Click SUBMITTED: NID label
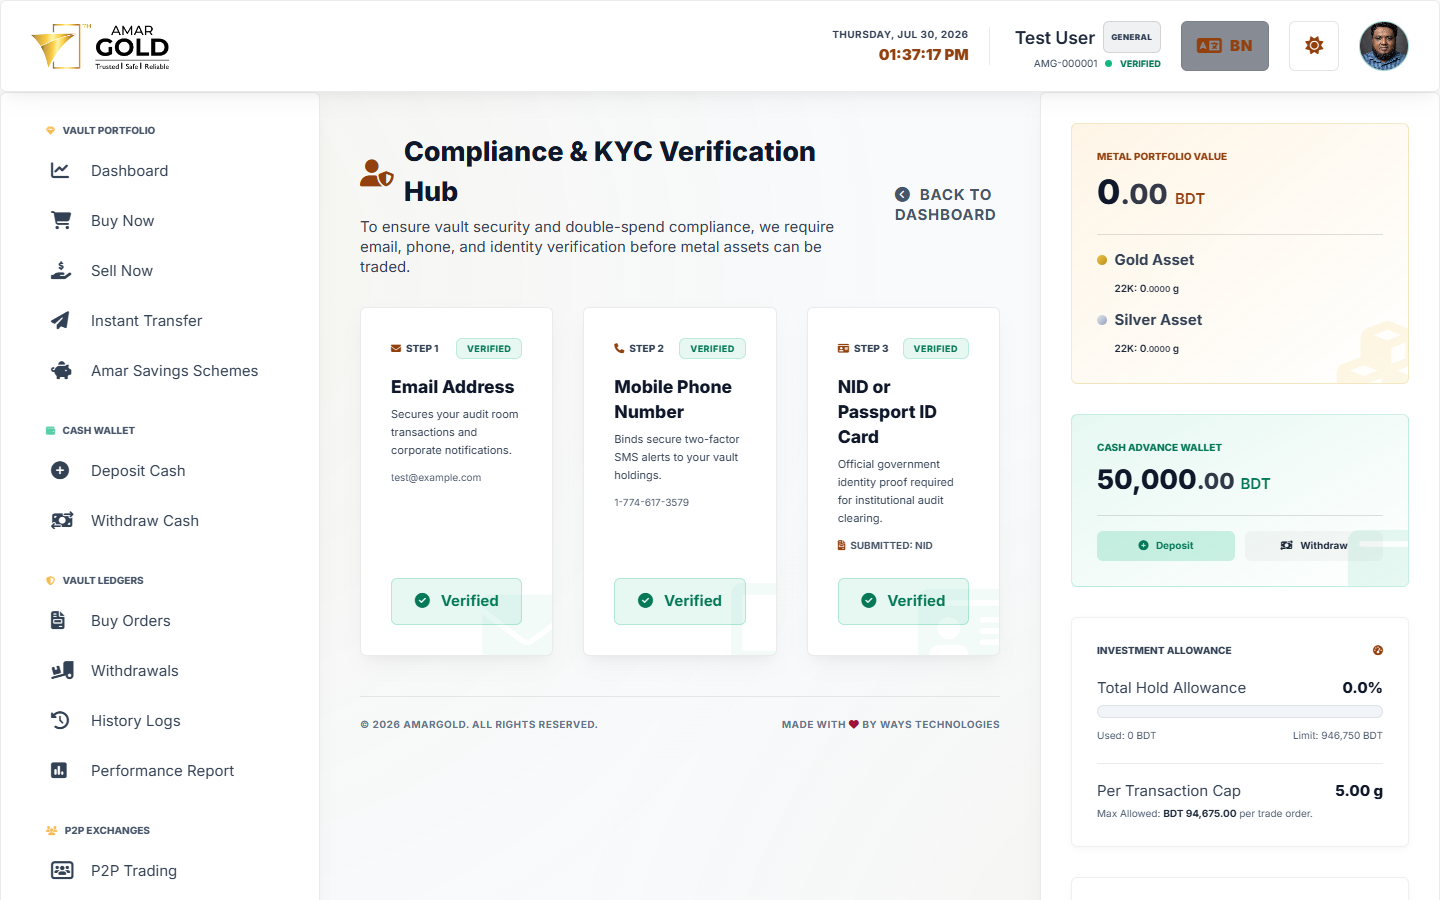The image size is (1440, 900). 885,546
